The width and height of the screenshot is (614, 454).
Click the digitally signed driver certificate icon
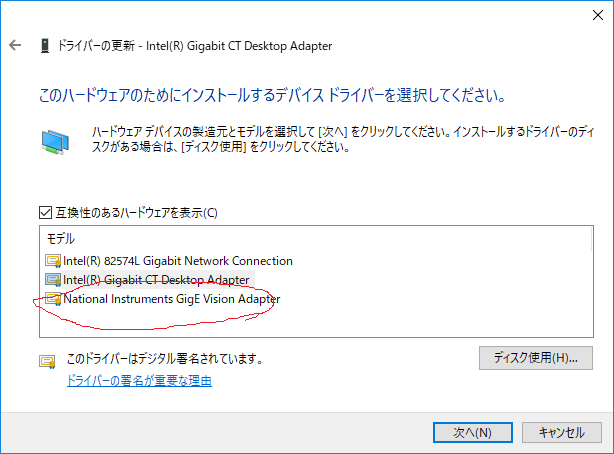(x=47, y=361)
